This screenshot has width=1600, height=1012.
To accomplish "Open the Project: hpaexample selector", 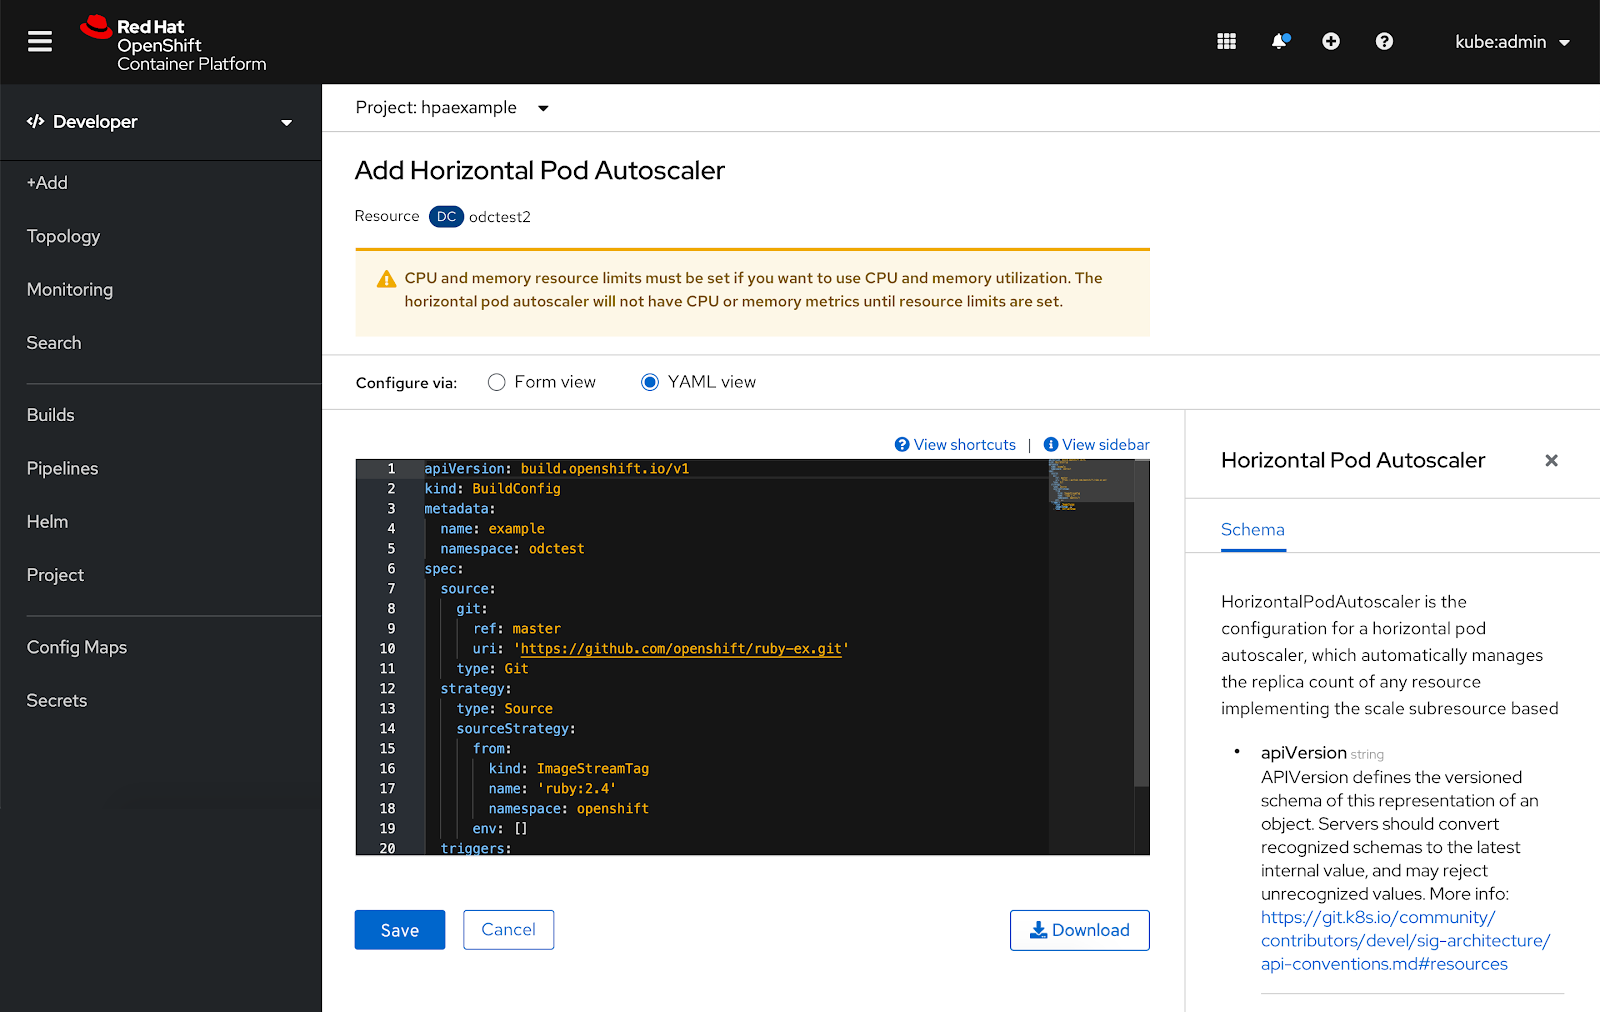I will 452,108.
